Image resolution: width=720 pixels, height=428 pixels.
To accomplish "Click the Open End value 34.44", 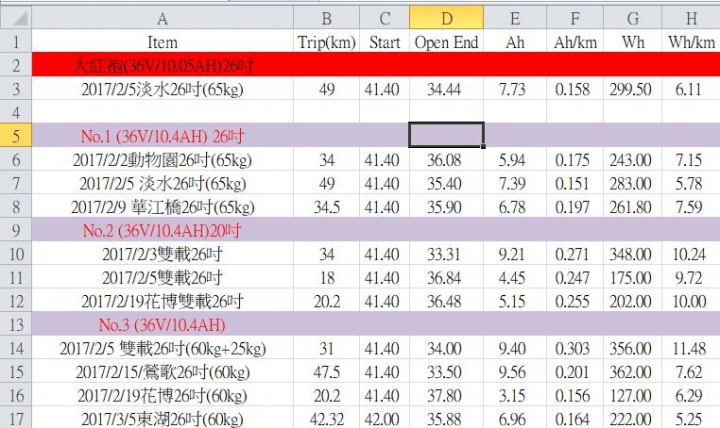I will click(446, 88).
